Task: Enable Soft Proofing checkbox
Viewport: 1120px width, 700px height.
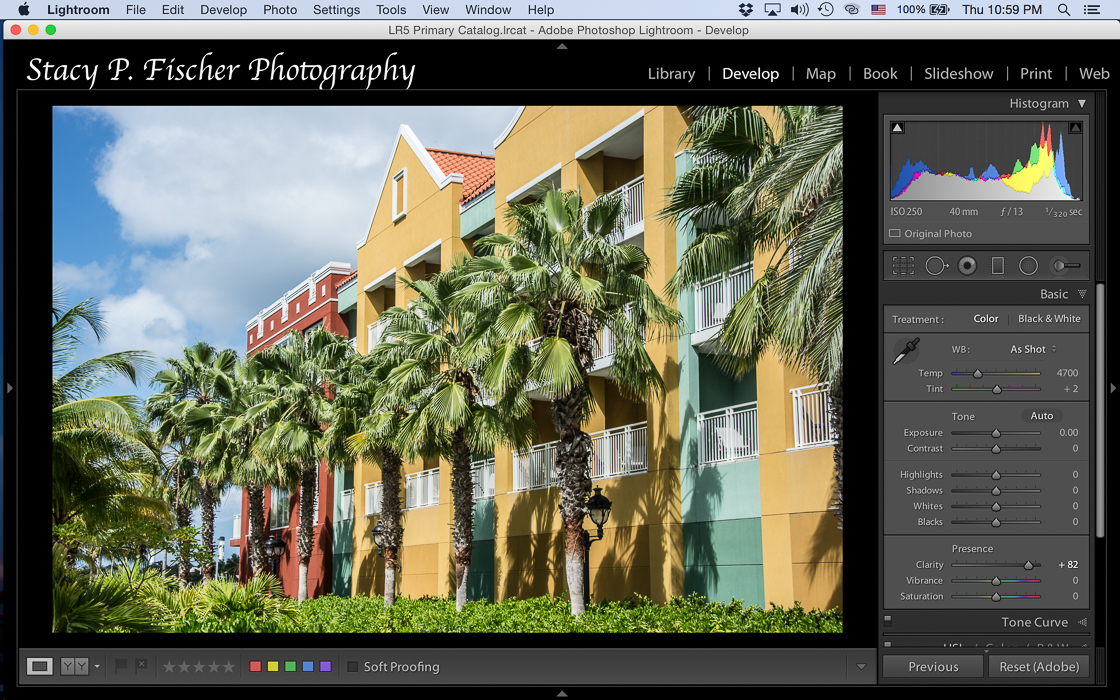Action: pyautogui.click(x=352, y=666)
